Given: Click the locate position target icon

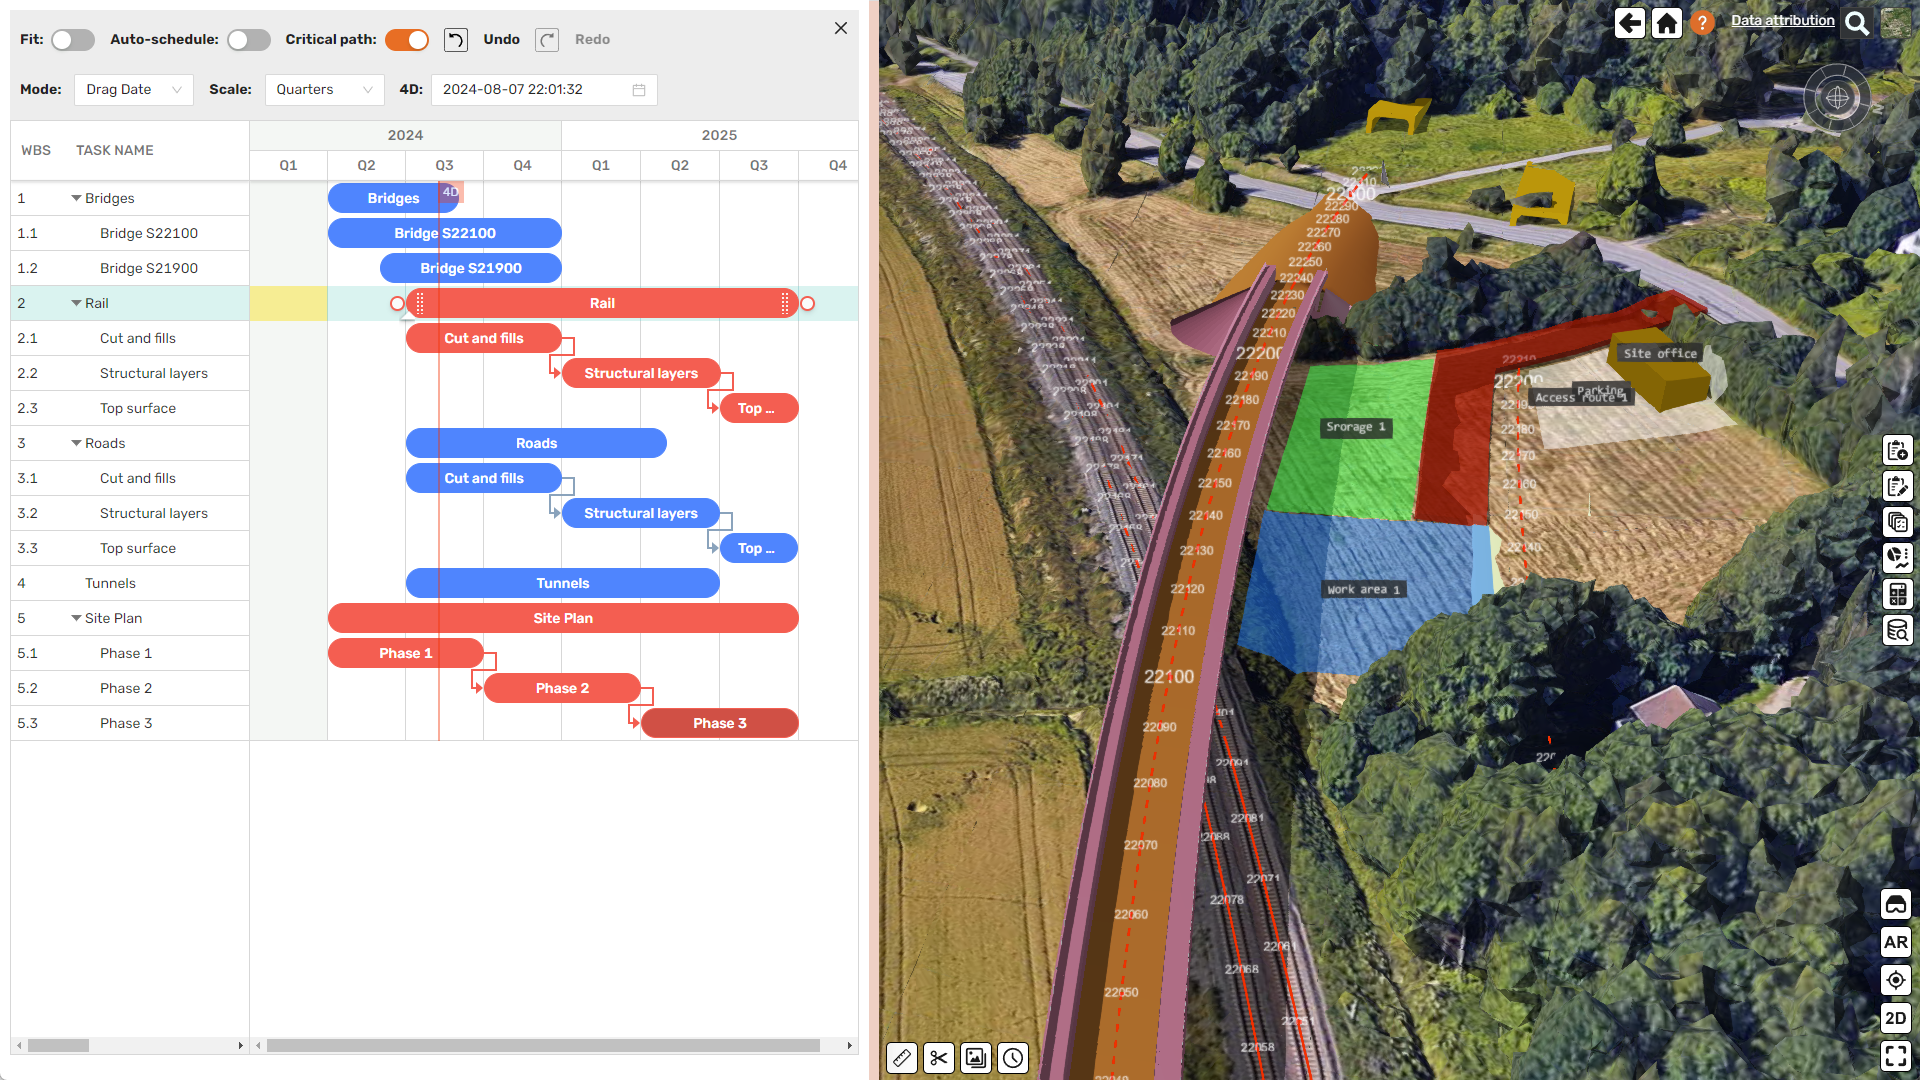Looking at the screenshot, I should coord(1896,980).
